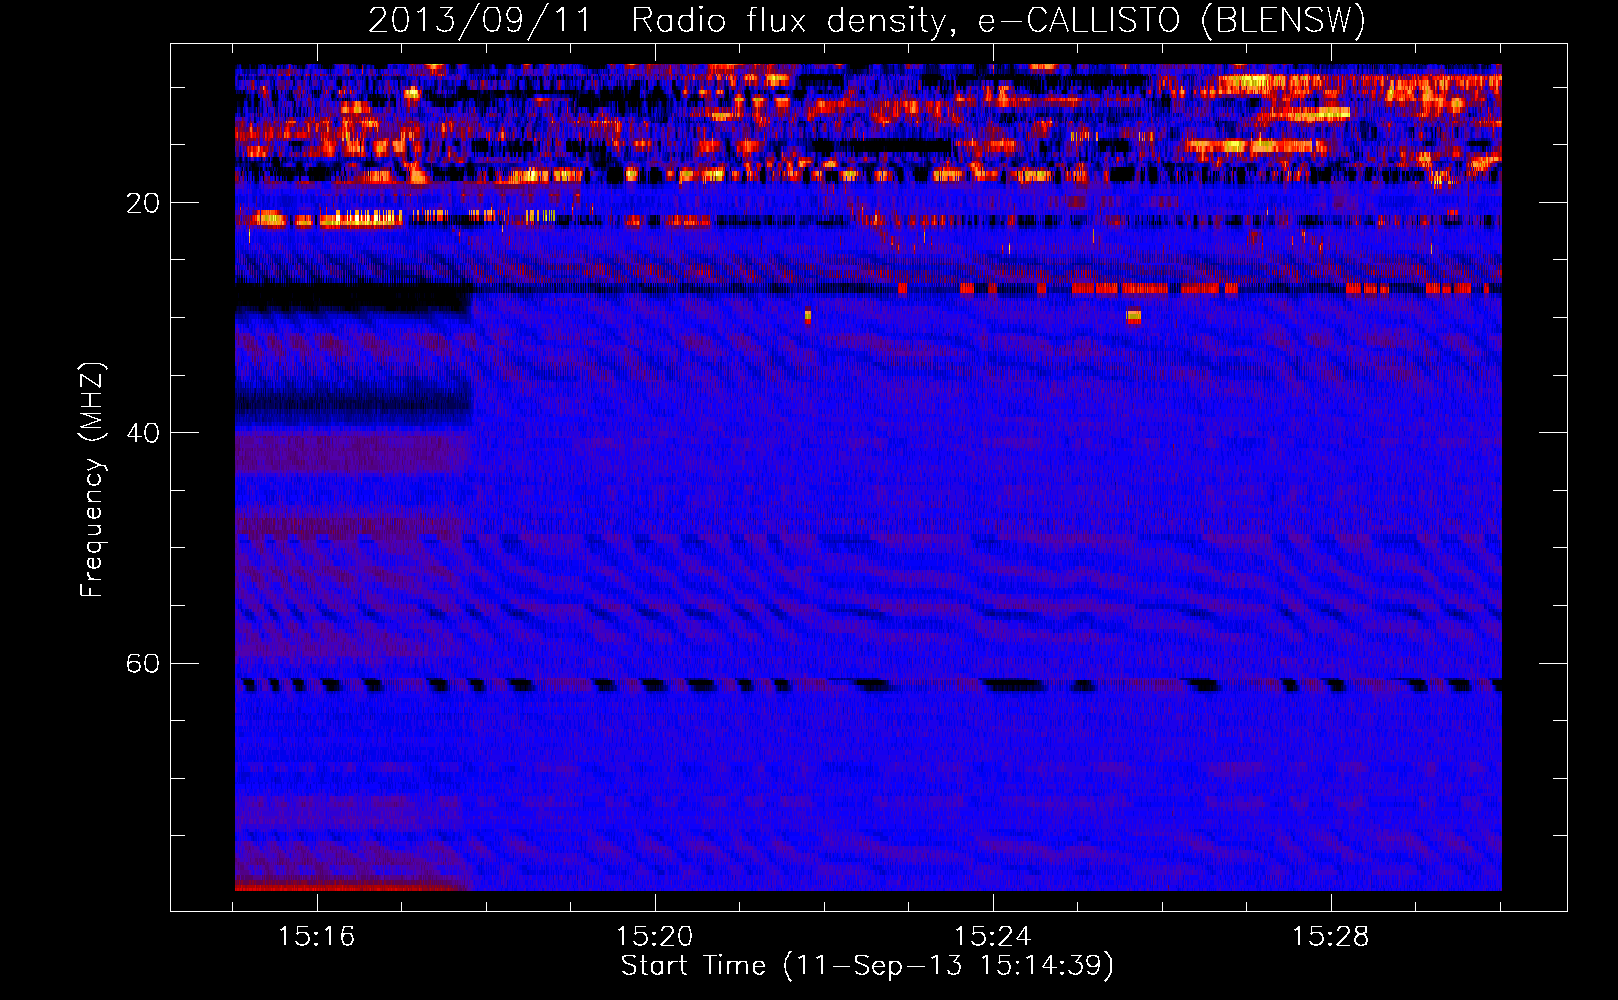Click the 'Start Time (11-Sep-13 15:14:39)' label
1618x1000 pixels.
point(867,966)
